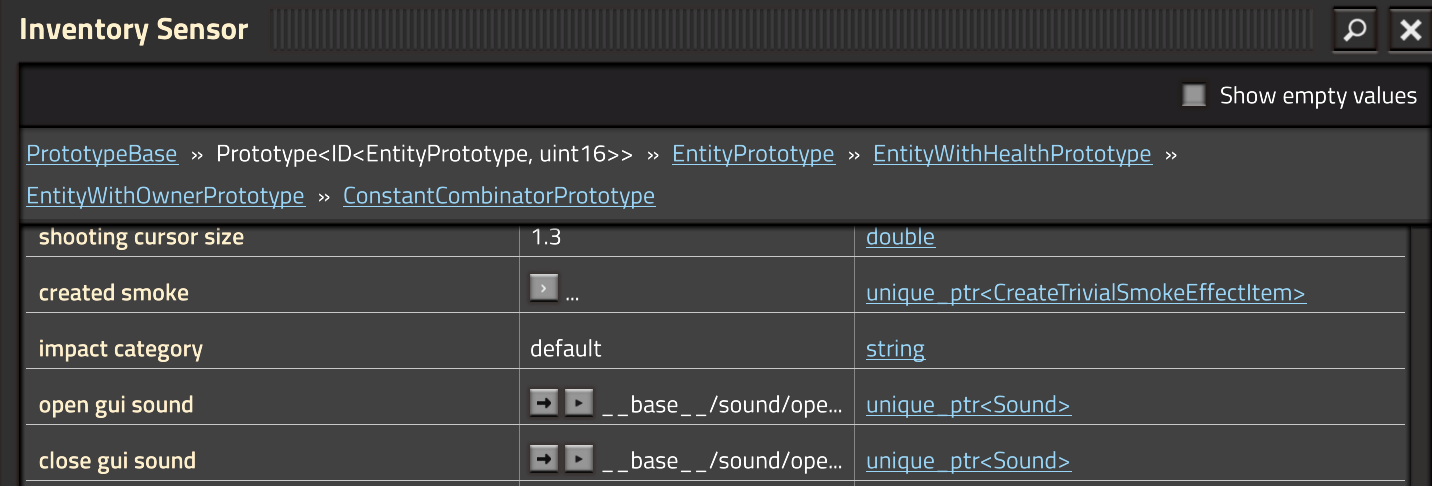The image size is (1432, 486).
Task: Open the ConstantCombinatorPrototype breadcrumb link
Action: click(499, 196)
